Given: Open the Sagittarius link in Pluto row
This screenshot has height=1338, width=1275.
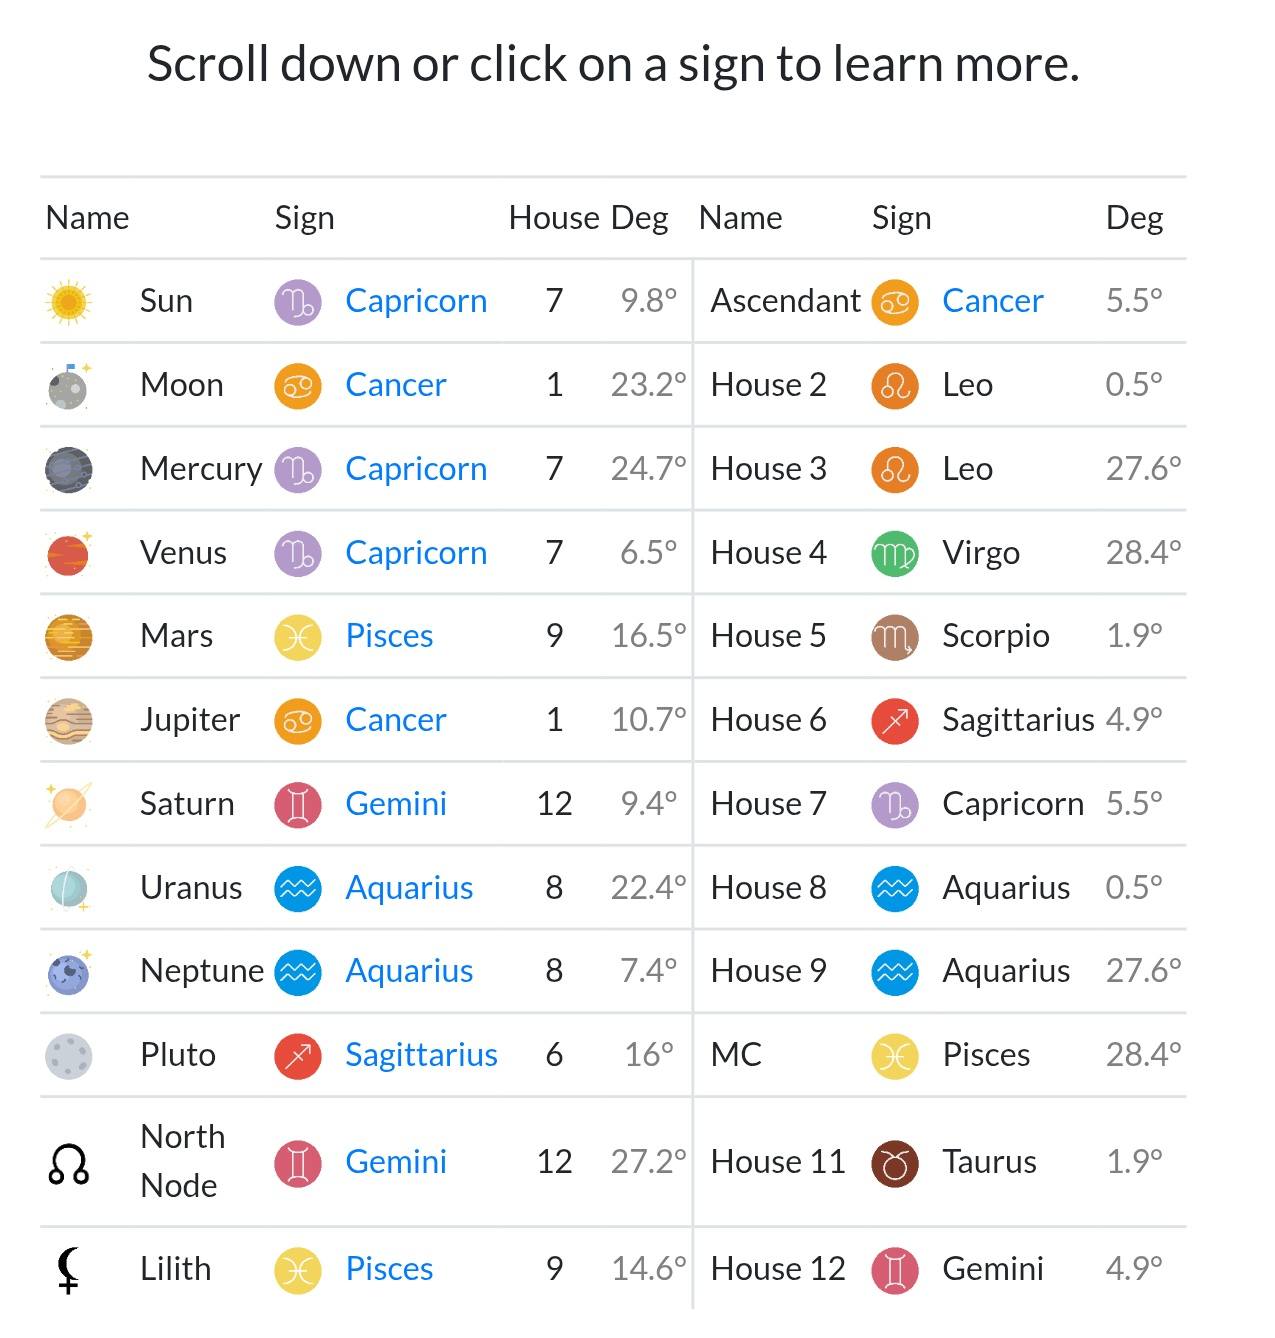Looking at the screenshot, I should point(421,1055).
